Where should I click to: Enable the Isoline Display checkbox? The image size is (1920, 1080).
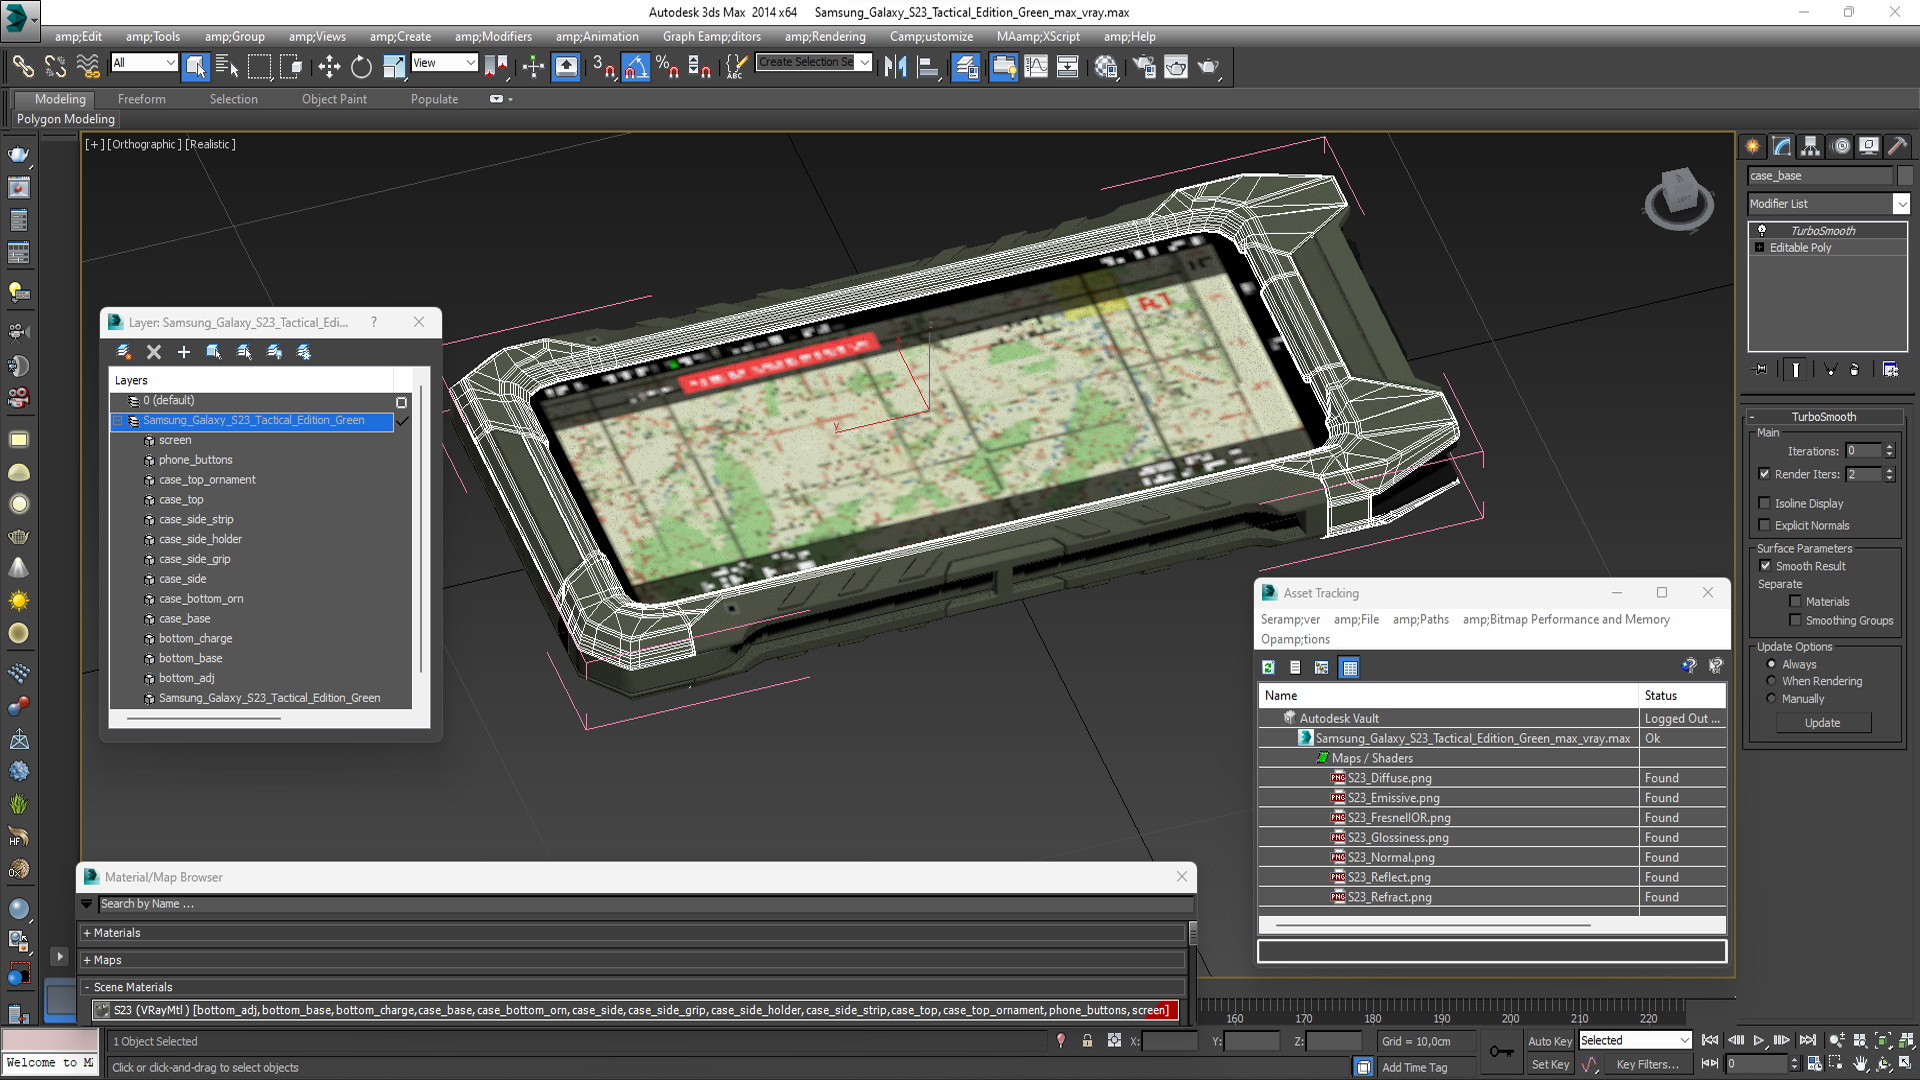click(x=1765, y=503)
